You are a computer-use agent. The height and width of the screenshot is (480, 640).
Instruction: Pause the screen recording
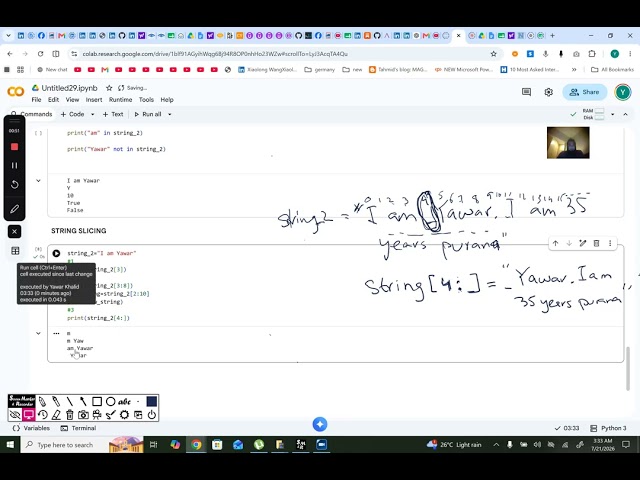pyautogui.click(x=14, y=165)
